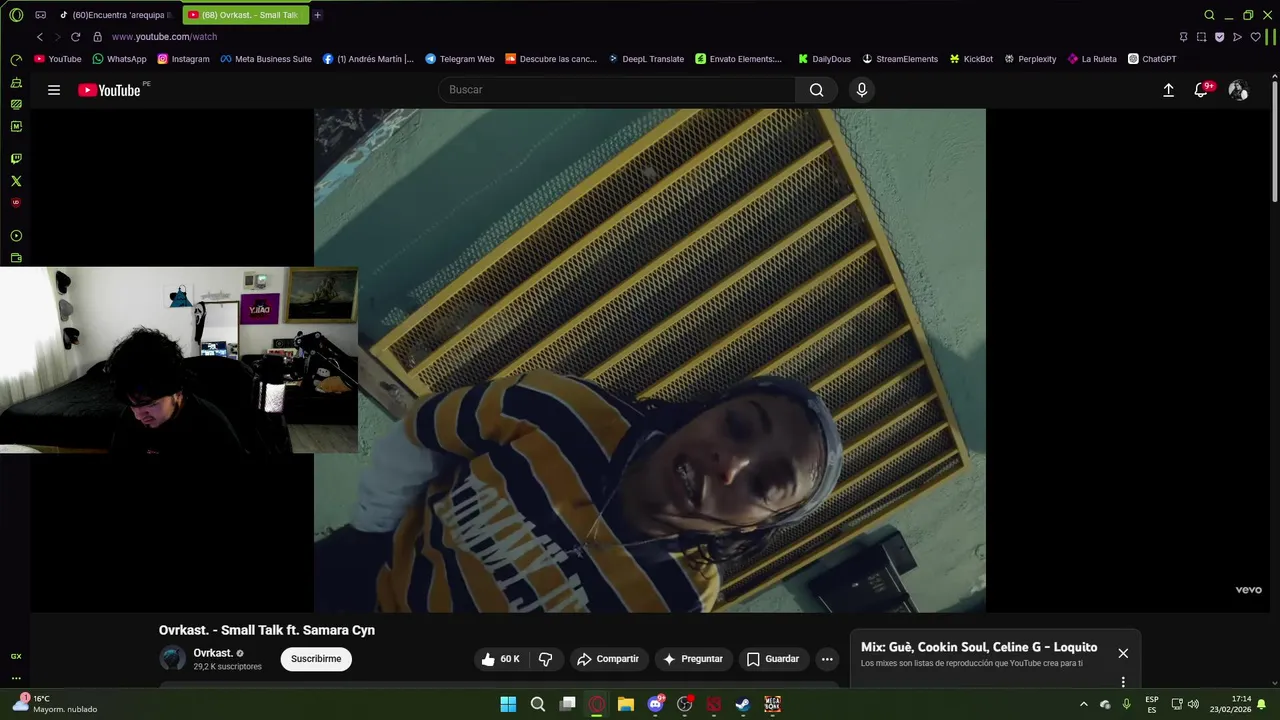Screen dimensions: 1280x720
Task: Open the YouTube account avatar menu
Action: click(x=1238, y=90)
